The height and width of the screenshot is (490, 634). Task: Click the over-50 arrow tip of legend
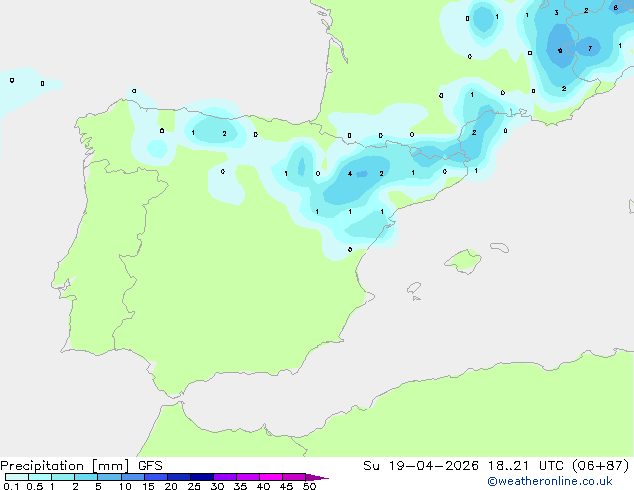pyautogui.click(x=317, y=477)
